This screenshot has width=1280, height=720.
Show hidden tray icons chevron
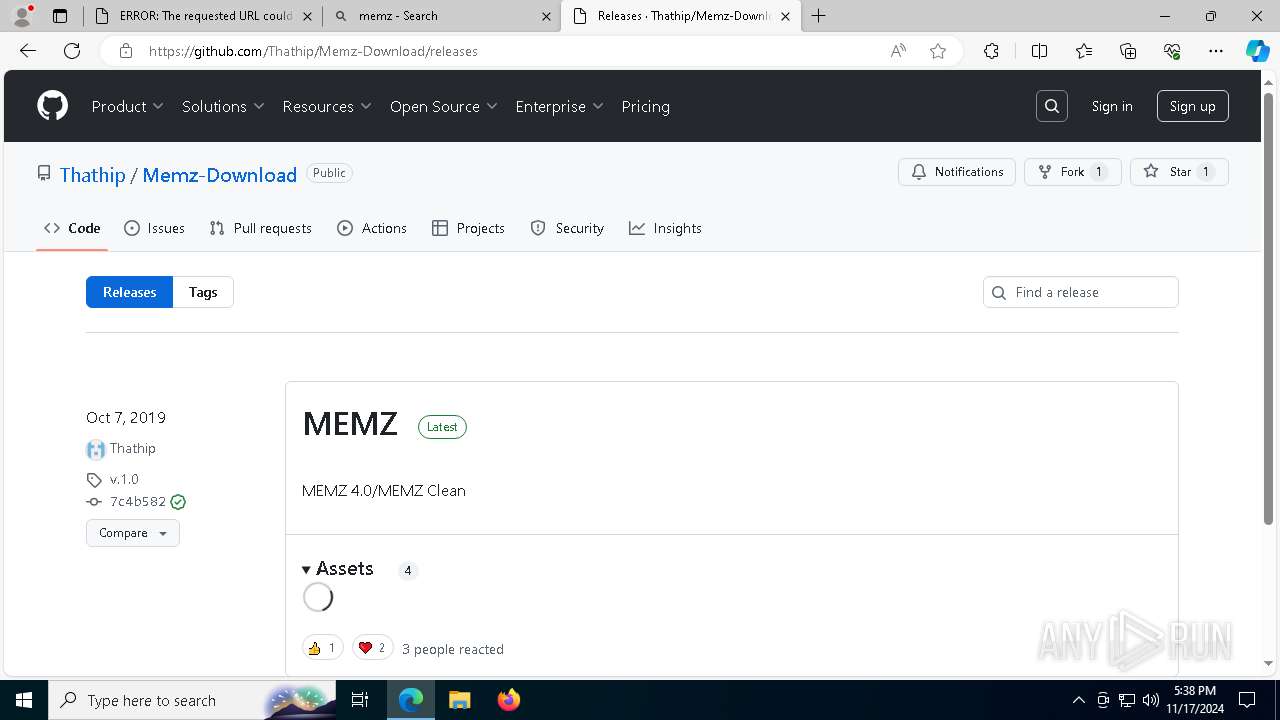(1078, 700)
